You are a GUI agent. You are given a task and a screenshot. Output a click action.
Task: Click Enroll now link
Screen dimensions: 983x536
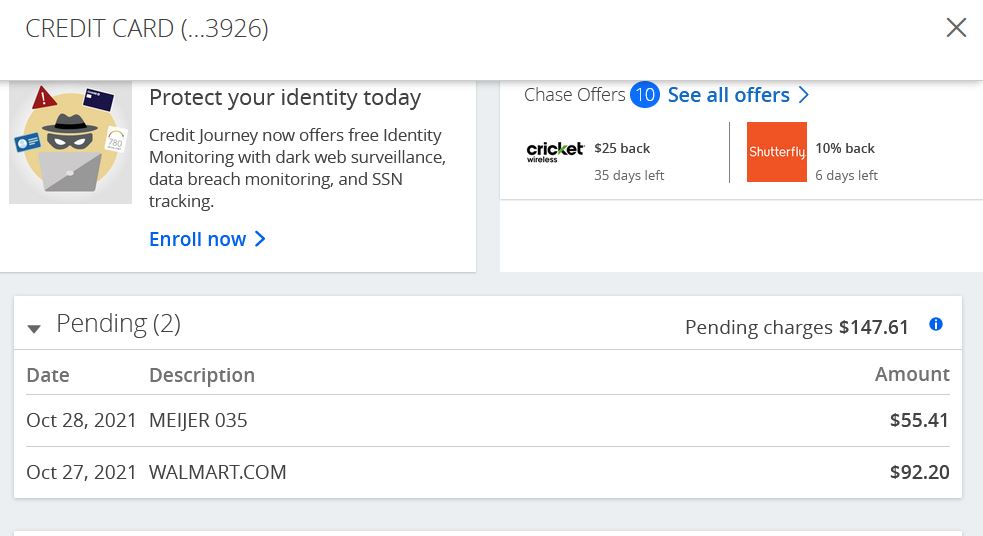click(x=197, y=239)
